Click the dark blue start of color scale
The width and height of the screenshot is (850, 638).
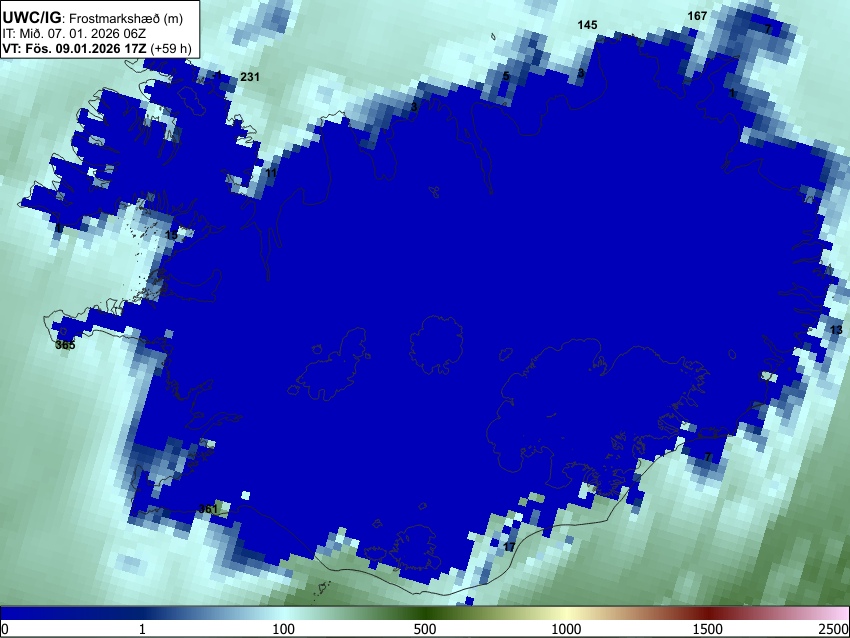33,614
